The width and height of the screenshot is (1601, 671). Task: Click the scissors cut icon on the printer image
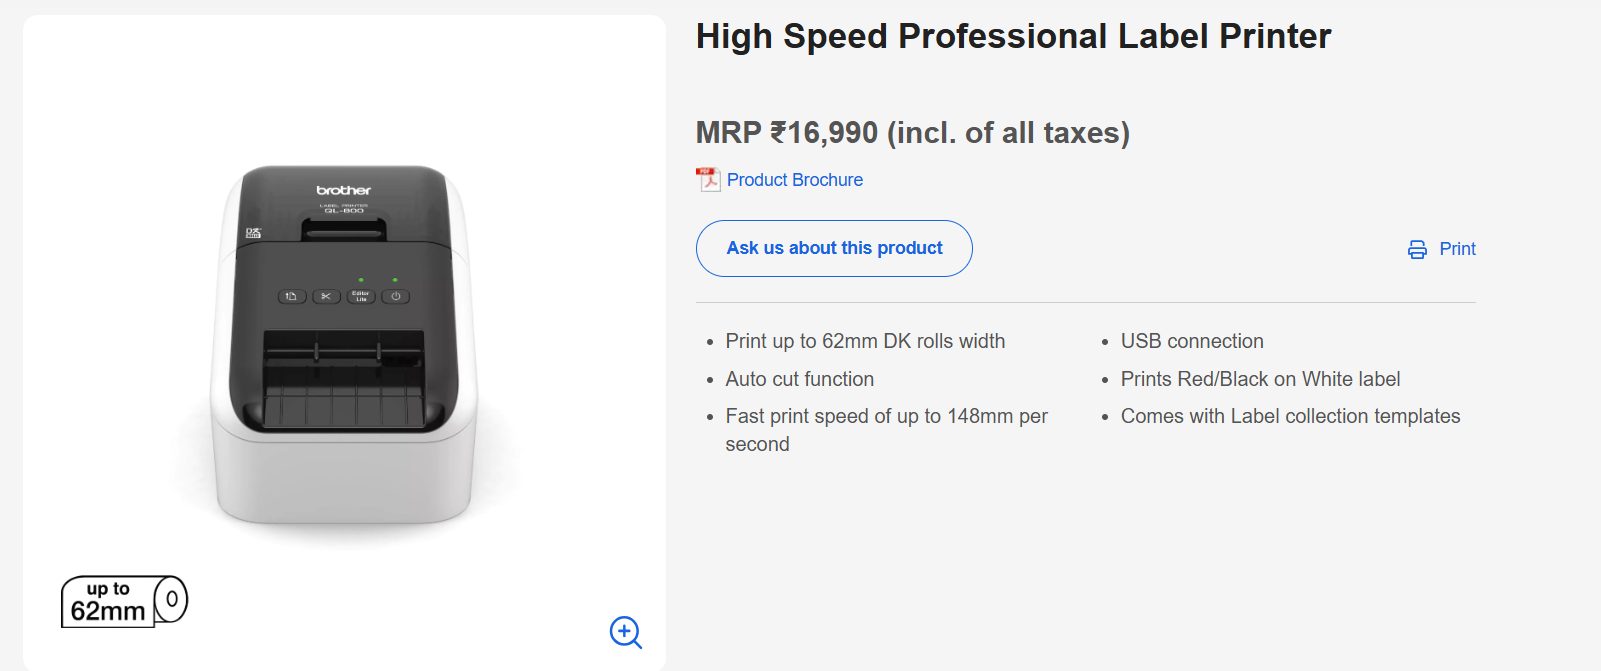[x=327, y=296]
